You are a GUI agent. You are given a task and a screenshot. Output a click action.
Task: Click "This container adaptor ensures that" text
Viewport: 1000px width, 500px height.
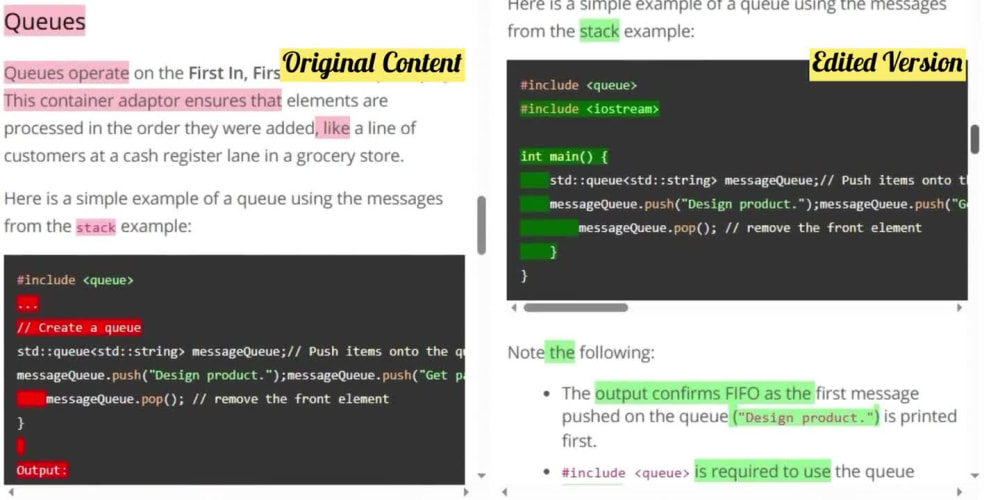click(142, 101)
